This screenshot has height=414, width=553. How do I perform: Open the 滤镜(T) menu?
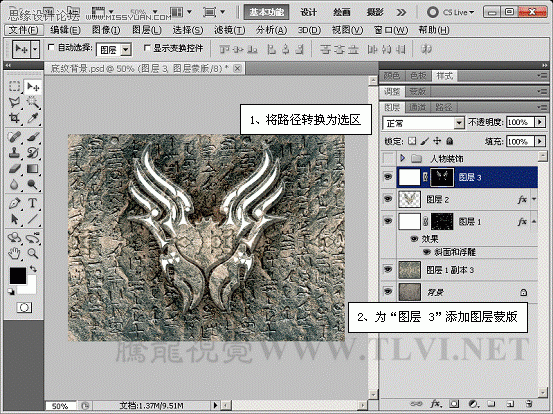(x=230, y=30)
